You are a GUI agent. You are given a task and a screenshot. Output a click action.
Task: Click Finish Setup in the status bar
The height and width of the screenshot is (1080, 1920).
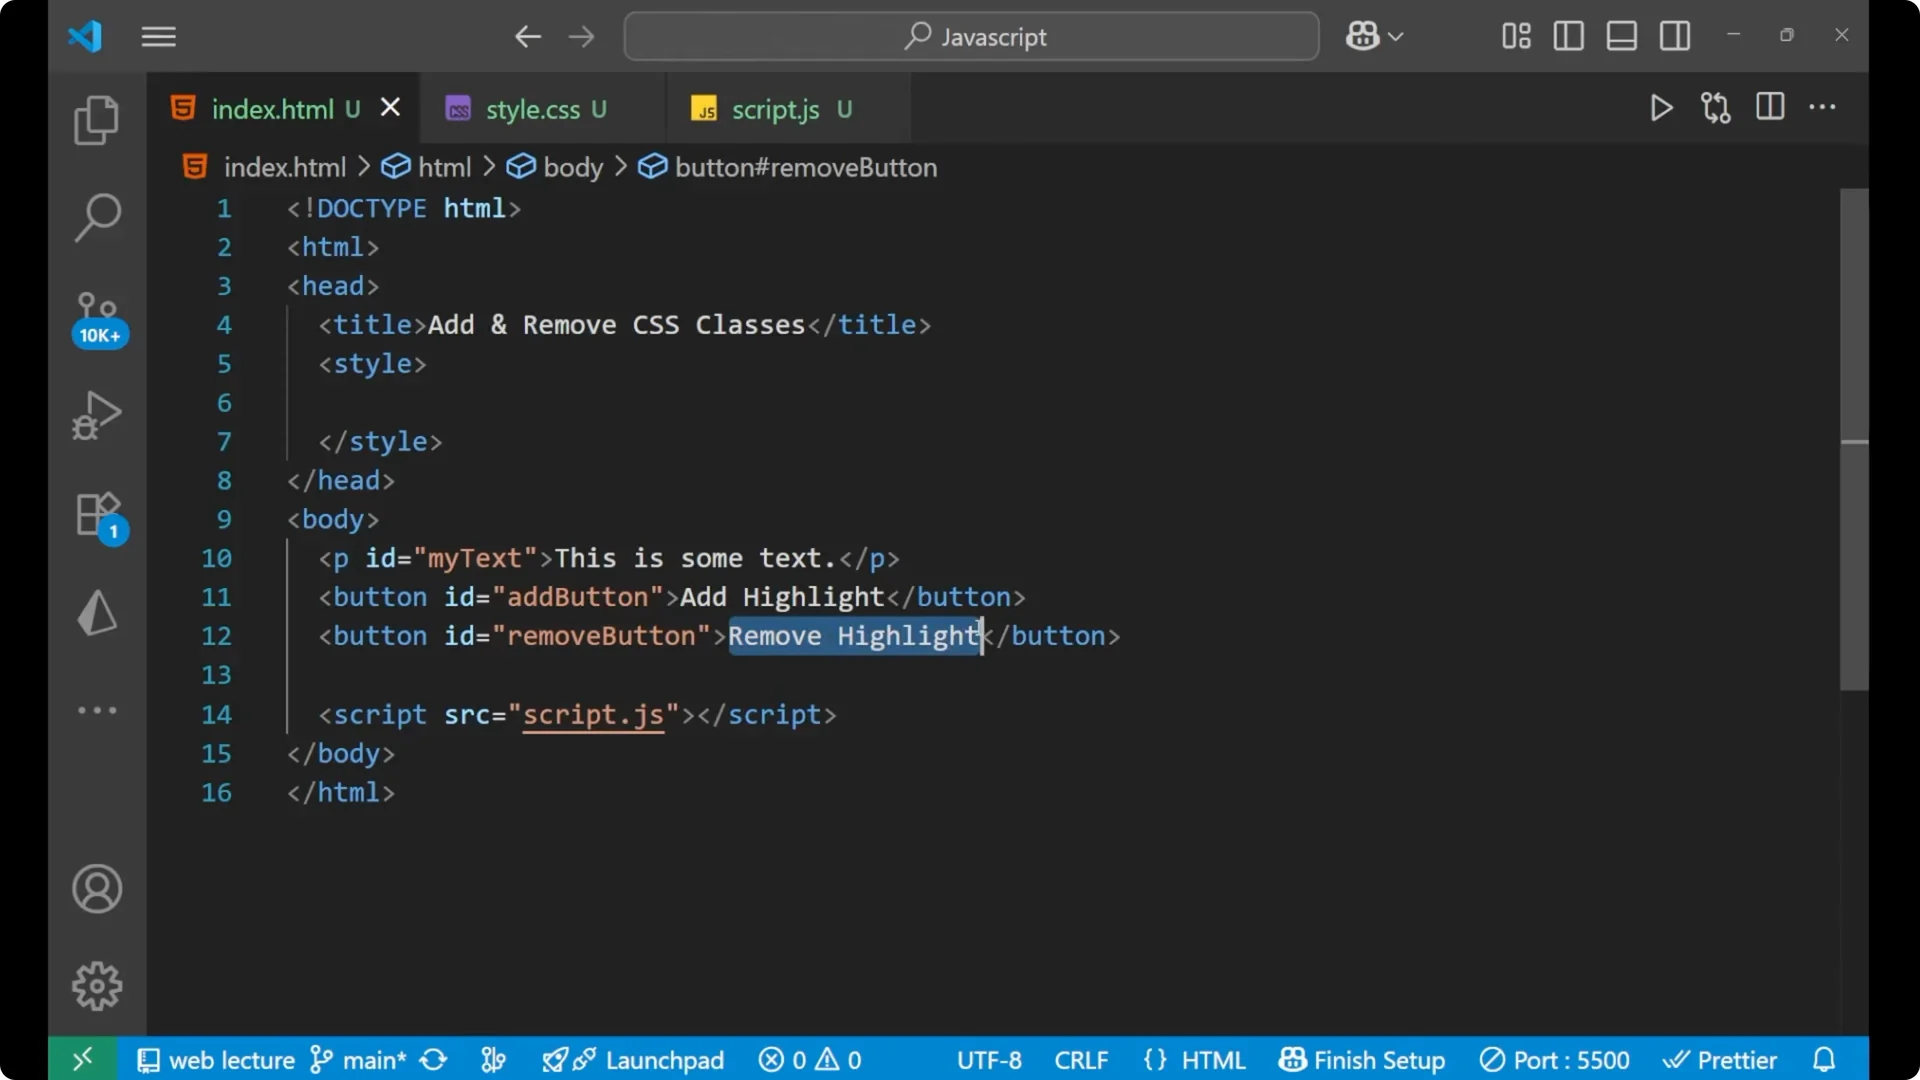point(1362,1059)
